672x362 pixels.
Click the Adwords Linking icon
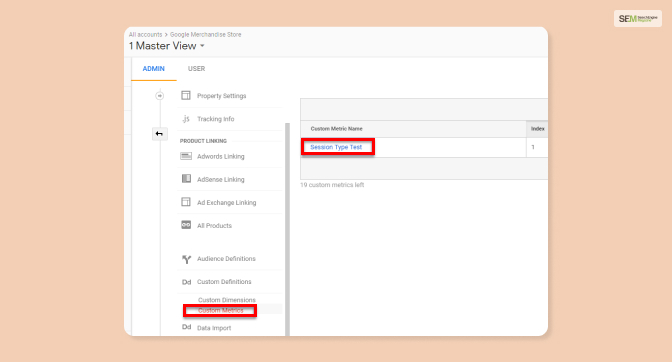[x=186, y=156]
